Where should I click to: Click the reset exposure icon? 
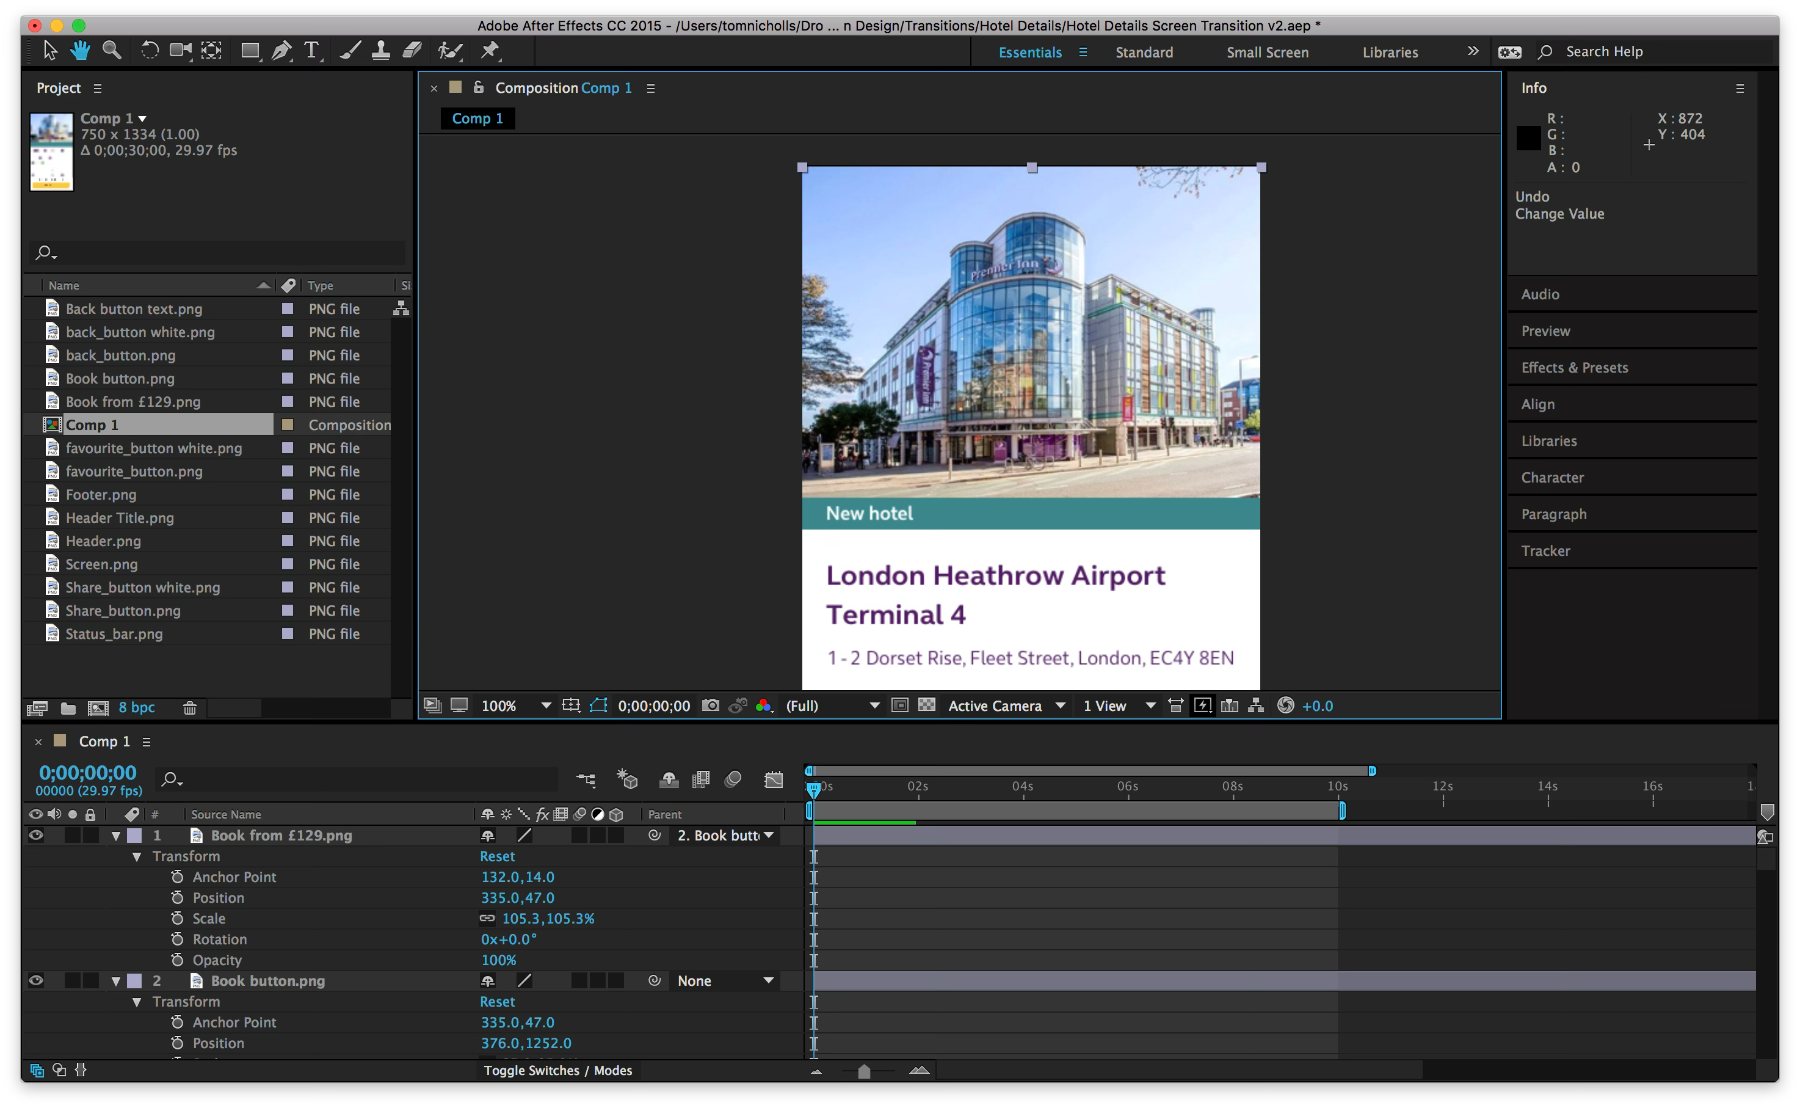1286,706
